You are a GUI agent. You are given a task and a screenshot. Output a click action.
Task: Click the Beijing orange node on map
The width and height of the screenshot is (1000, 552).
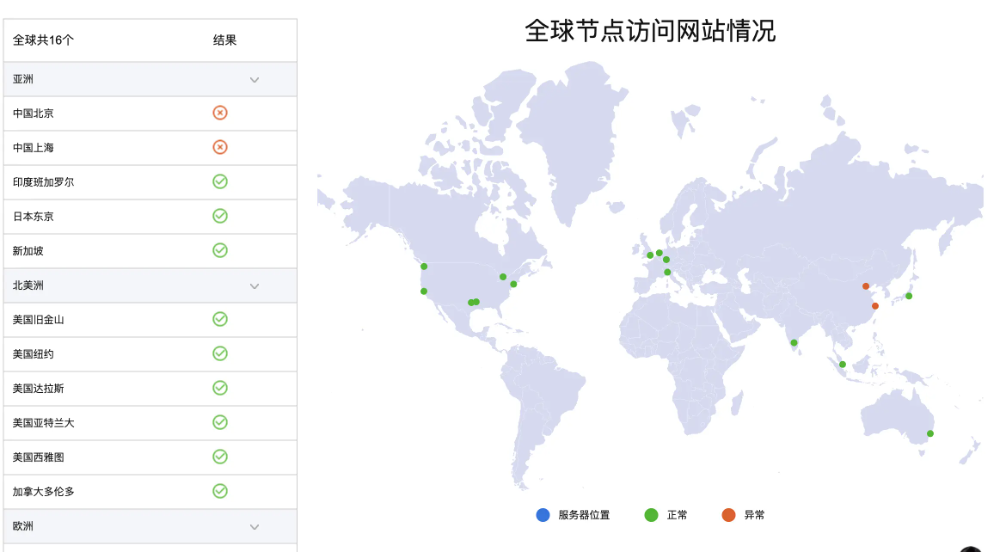(865, 286)
